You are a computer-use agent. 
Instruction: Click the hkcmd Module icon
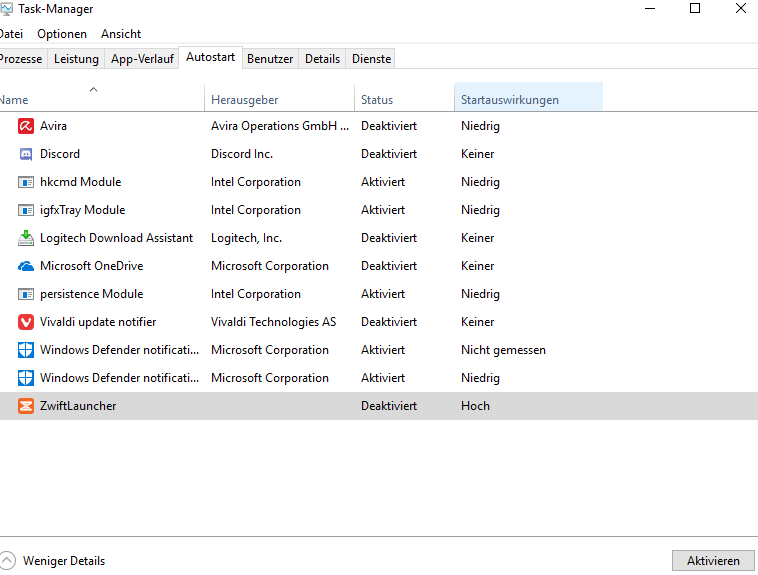tap(26, 182)
